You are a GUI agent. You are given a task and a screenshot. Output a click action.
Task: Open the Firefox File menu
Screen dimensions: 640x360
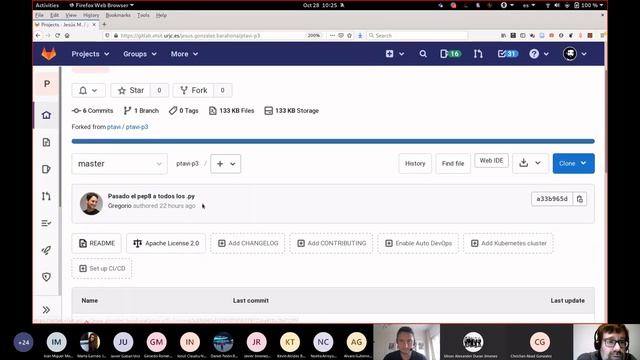click(39, 15)
